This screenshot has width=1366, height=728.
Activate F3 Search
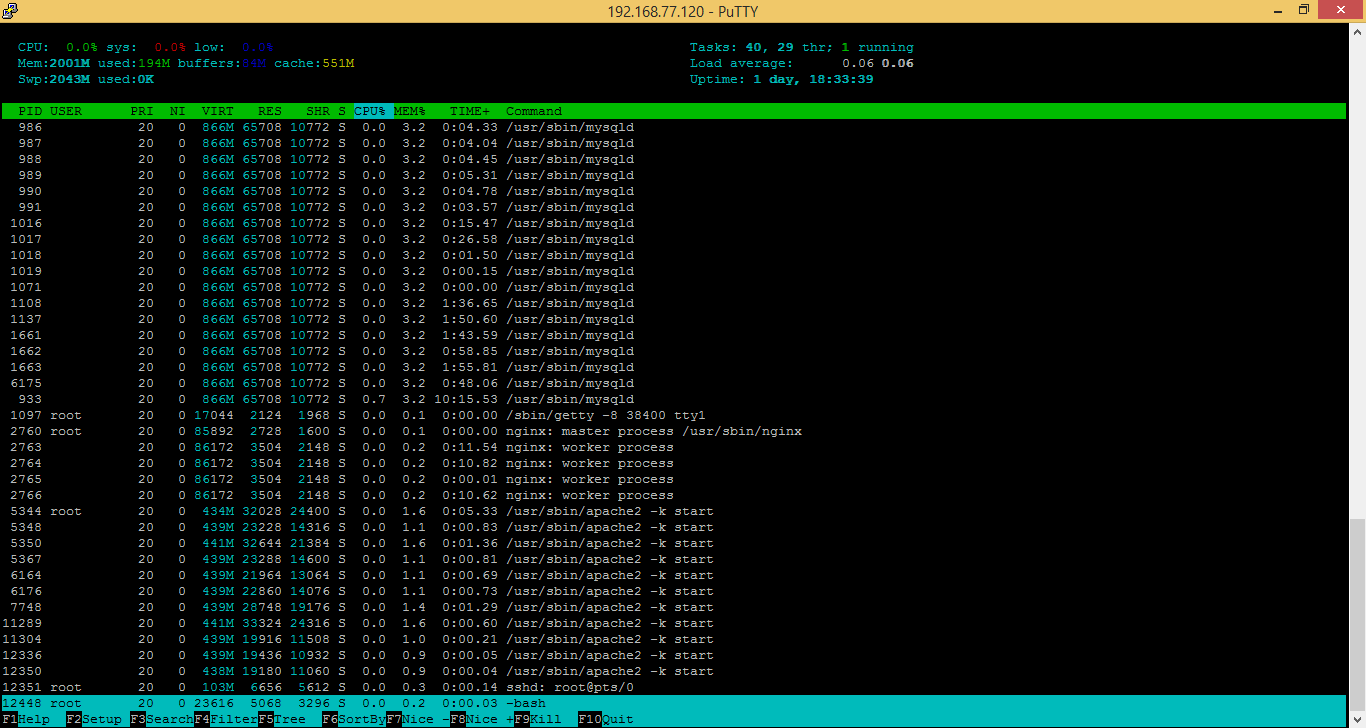[x=158, y=718]
